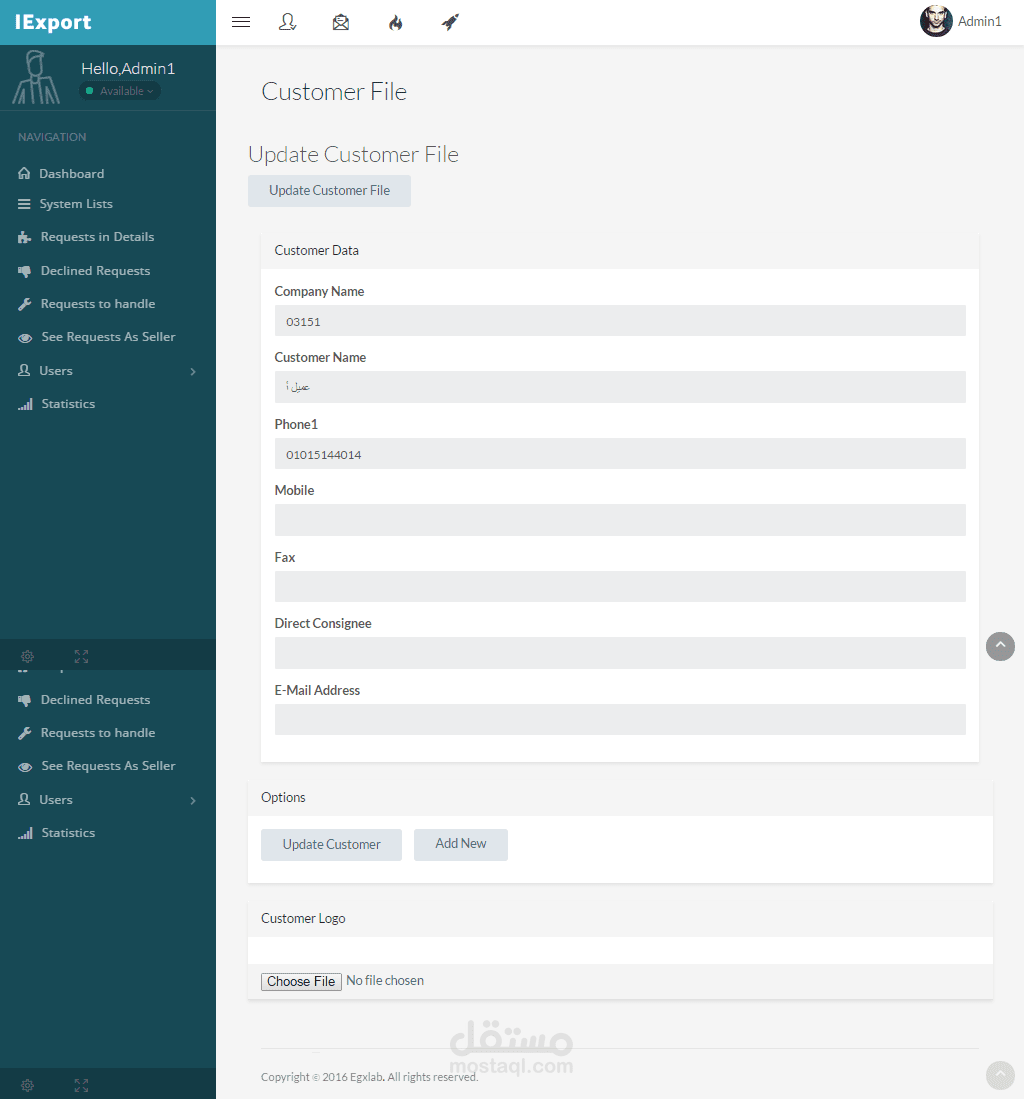Image resolution: width=1024 pixels, height=1099 pixels.
Task: Click the home icon beside Dashboard
Action: 25,173
